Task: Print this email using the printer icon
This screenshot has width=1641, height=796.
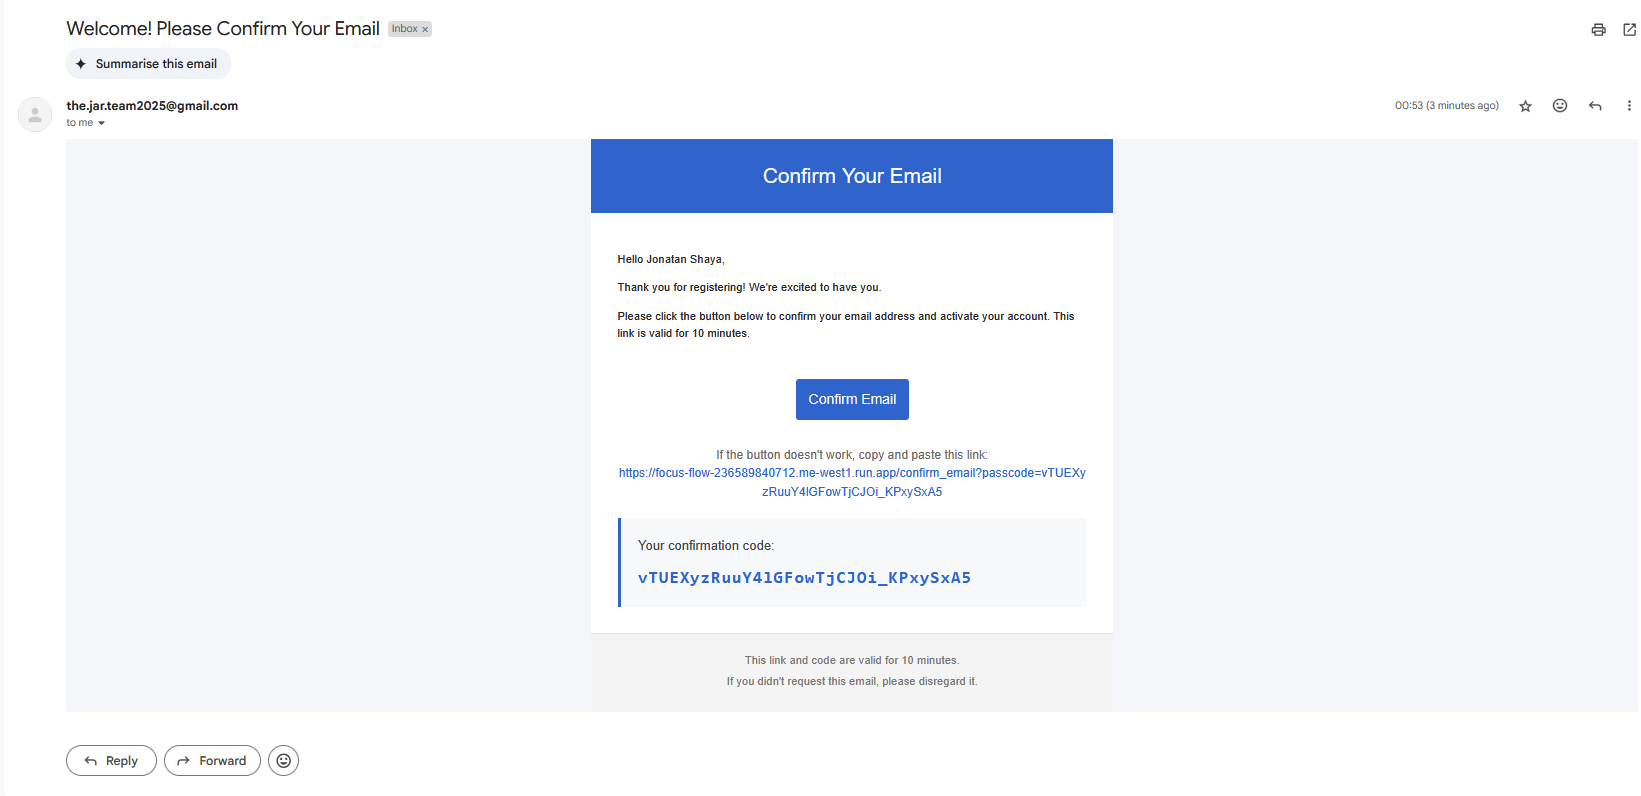Action: click(1598, 30)
